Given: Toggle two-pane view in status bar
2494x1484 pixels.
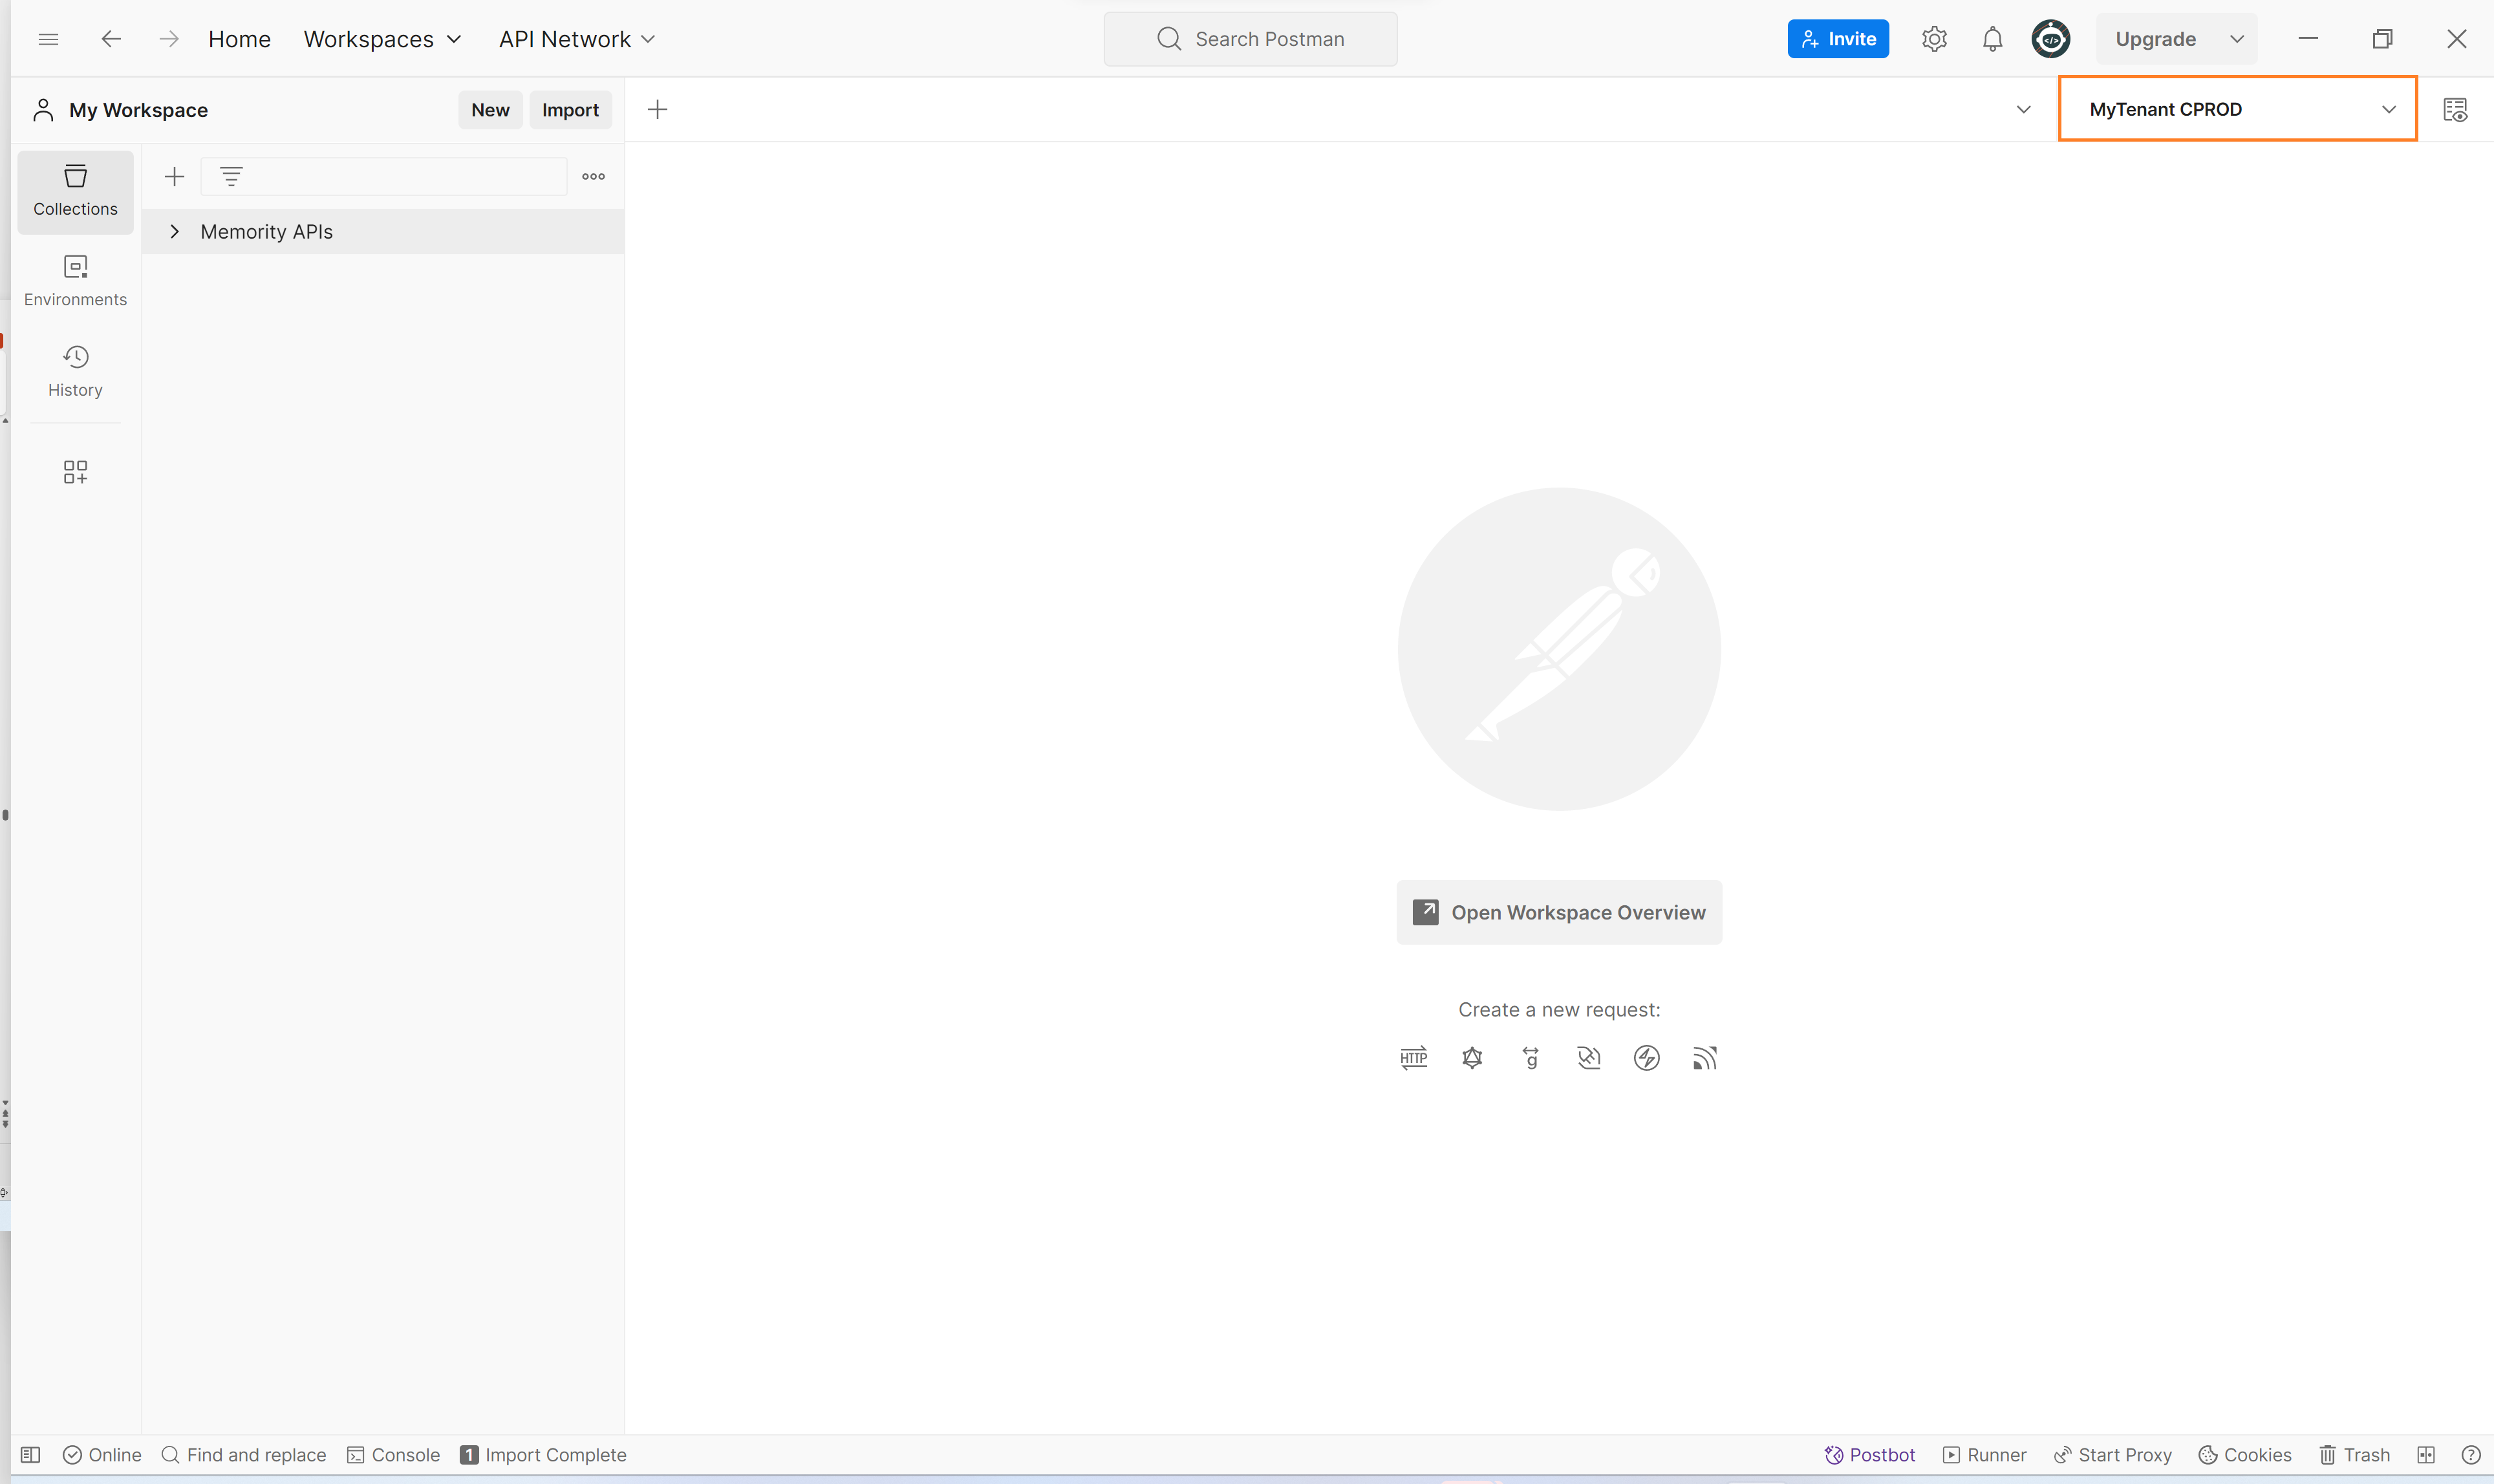Looking at the screenshot, I should (2426, 1455).
